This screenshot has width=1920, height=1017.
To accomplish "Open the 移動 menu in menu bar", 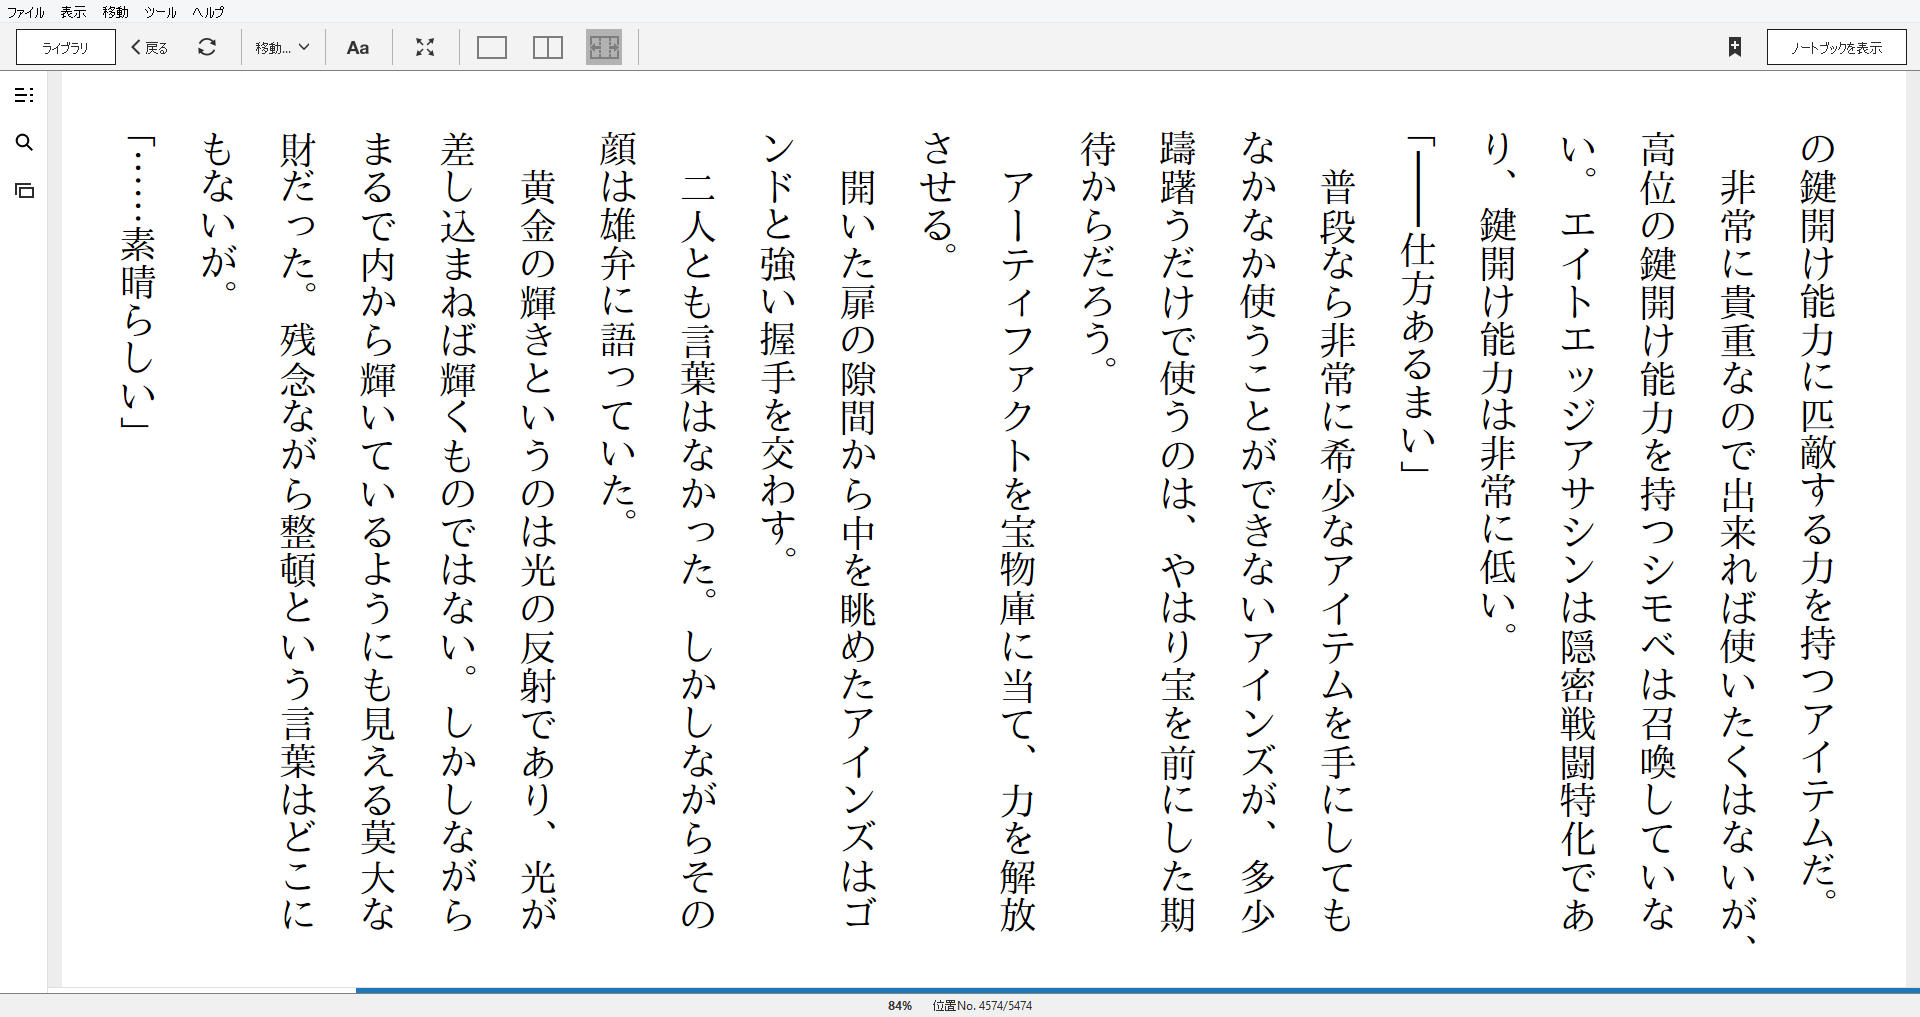I will pyautogui.click(x=115, y=12).
